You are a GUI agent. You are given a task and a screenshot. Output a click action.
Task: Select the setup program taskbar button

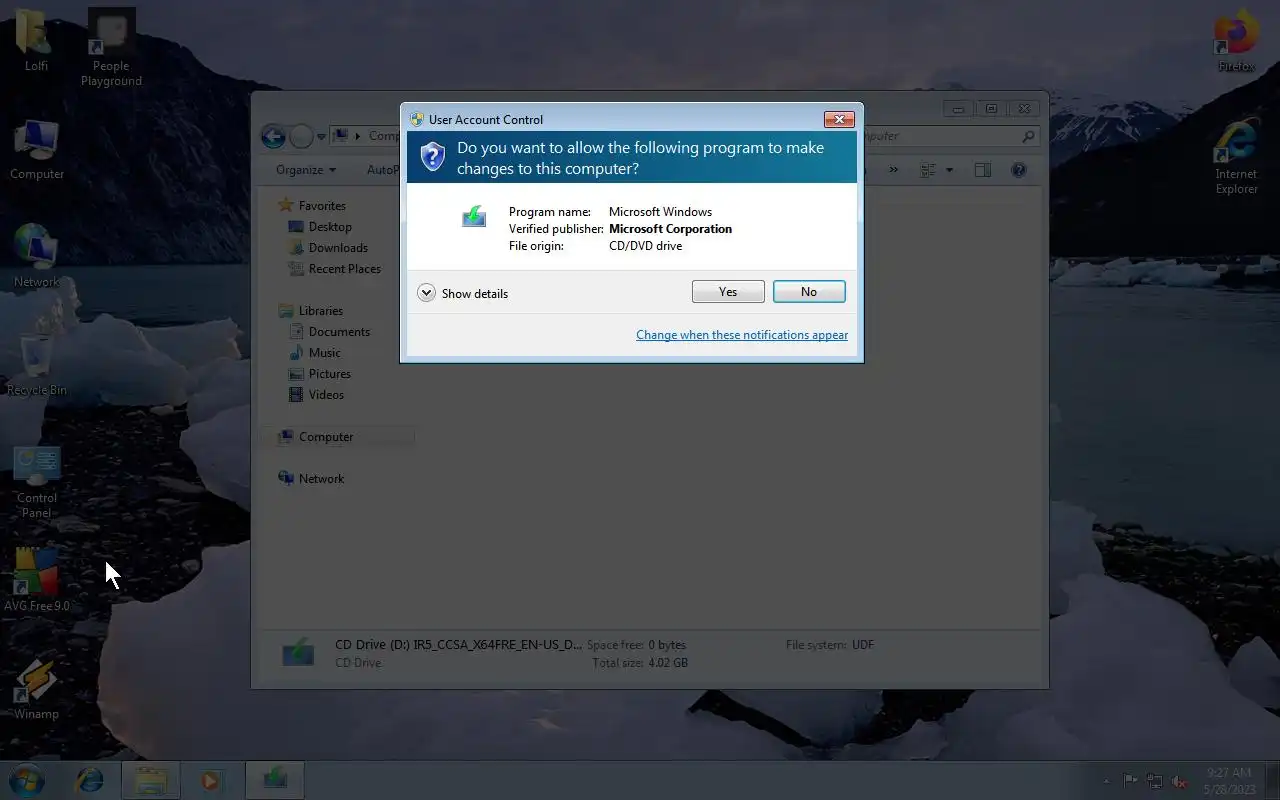pos(274,780)
